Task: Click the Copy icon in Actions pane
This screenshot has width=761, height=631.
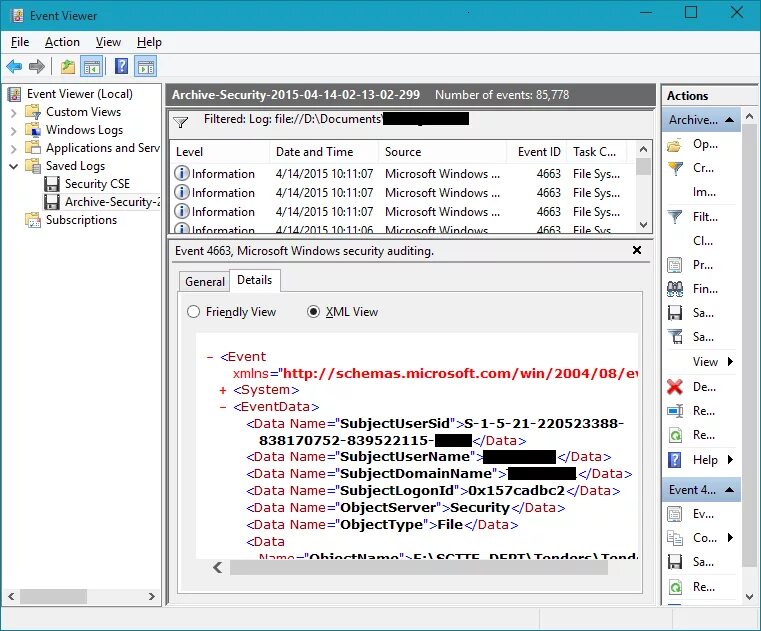Action: point(675,537)
